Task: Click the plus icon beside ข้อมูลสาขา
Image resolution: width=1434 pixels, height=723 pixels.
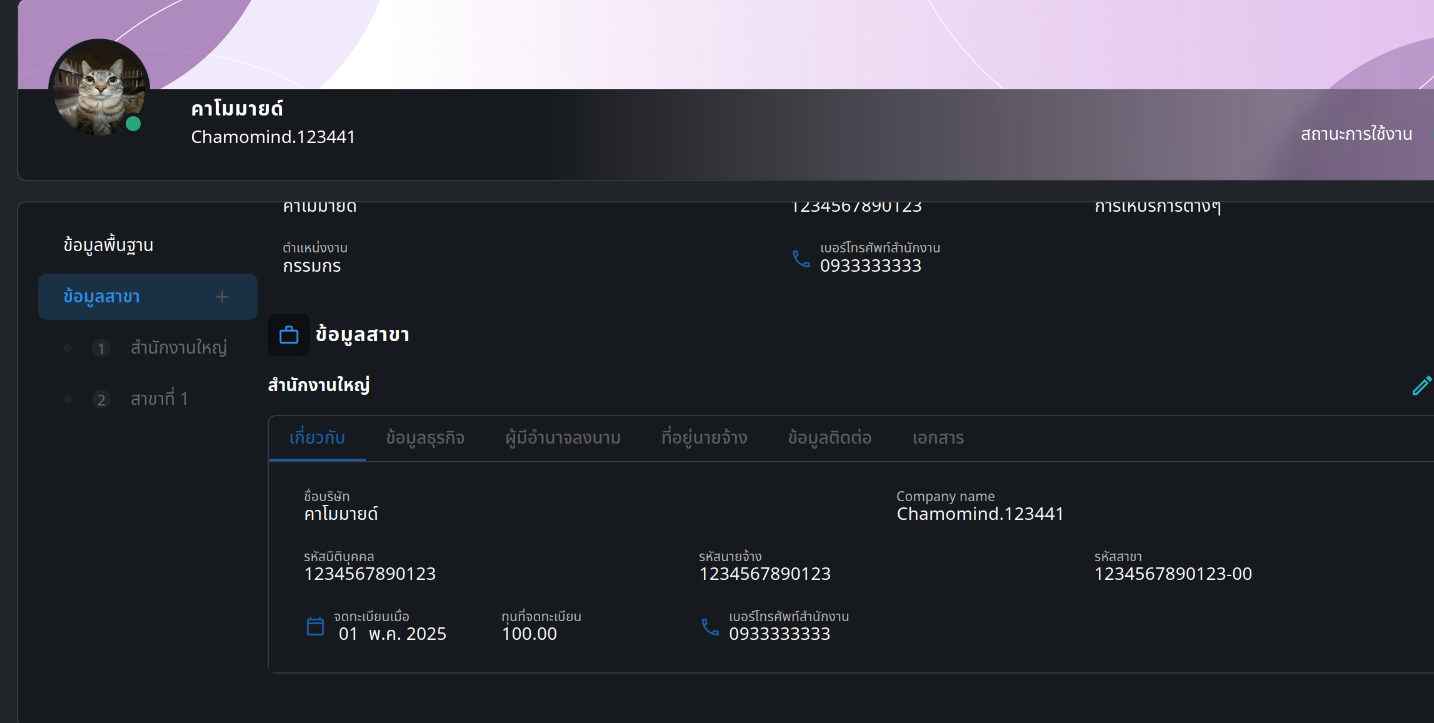Action: point(222,297)
